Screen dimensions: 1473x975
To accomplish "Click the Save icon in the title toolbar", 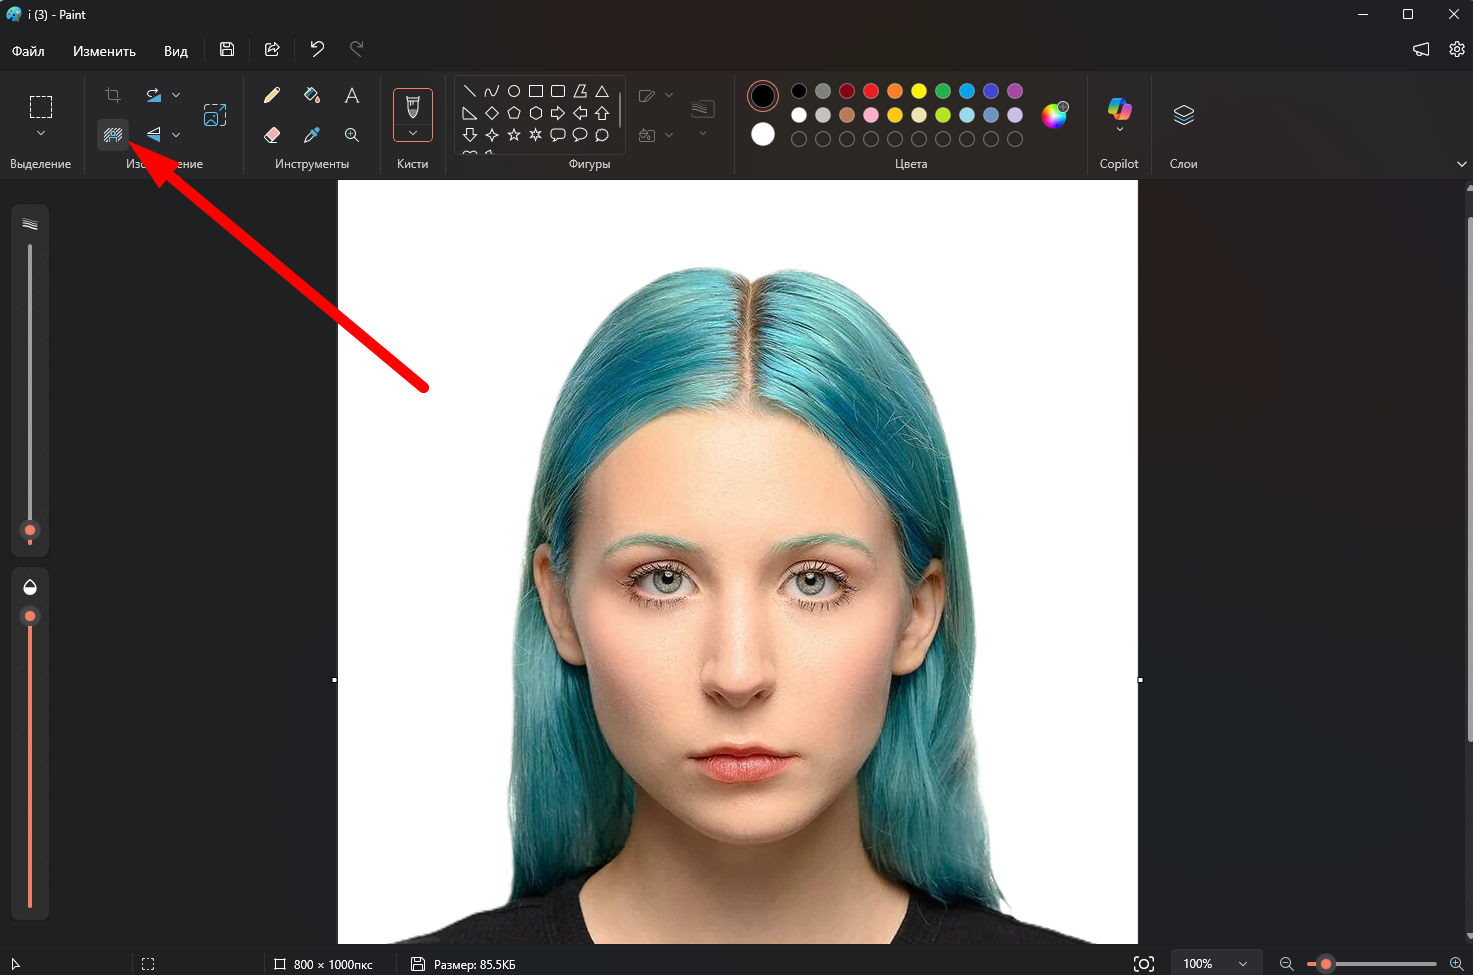I will [227, 49].
